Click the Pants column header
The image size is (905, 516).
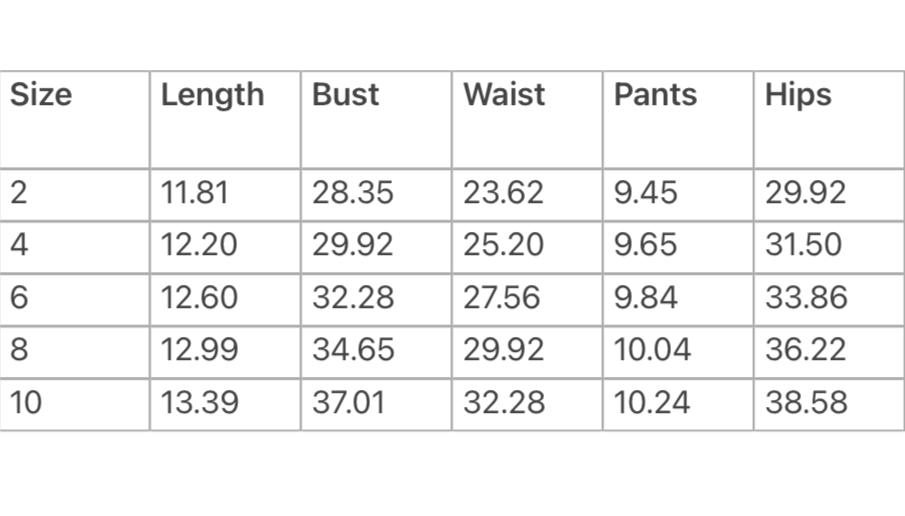(655, 94)
